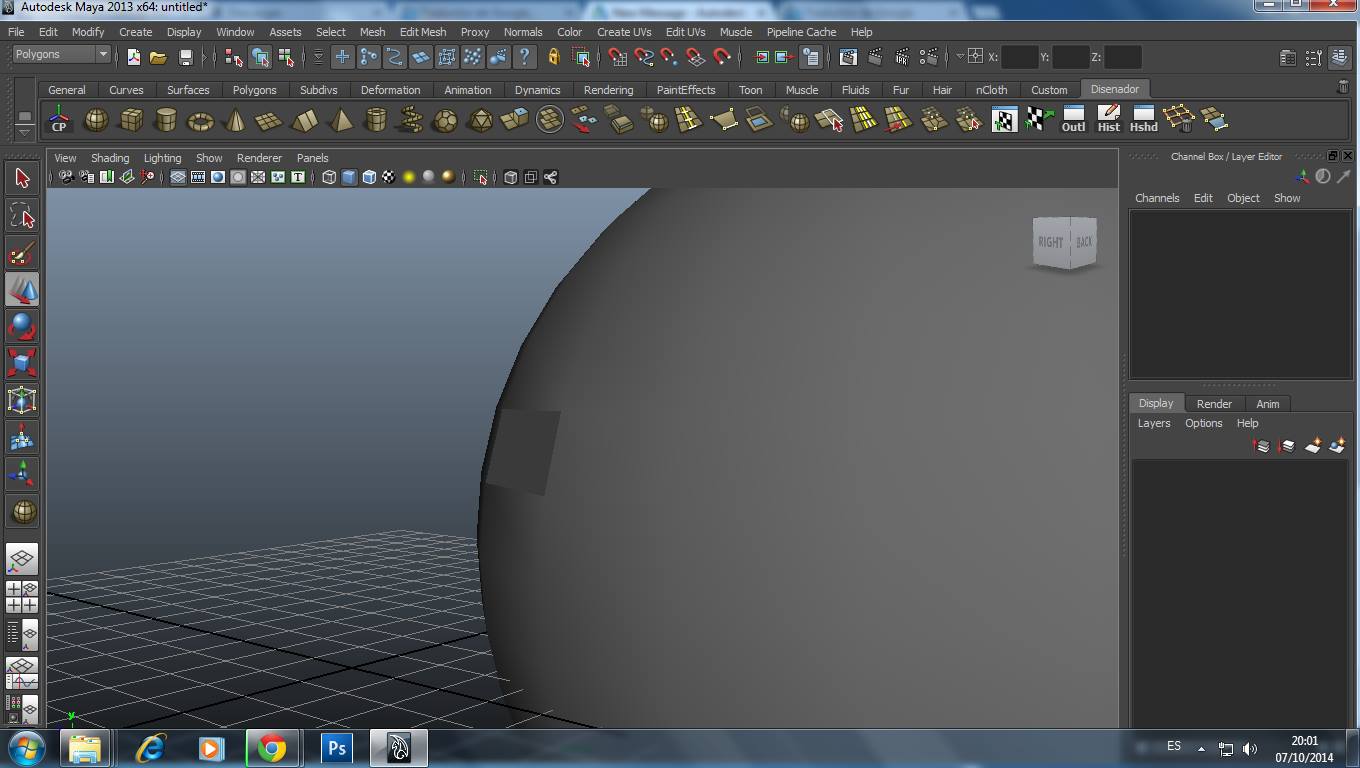This screenshot has width=1360, height=768.
Task: Select the Select tool arrow
Action: [22, 177]
